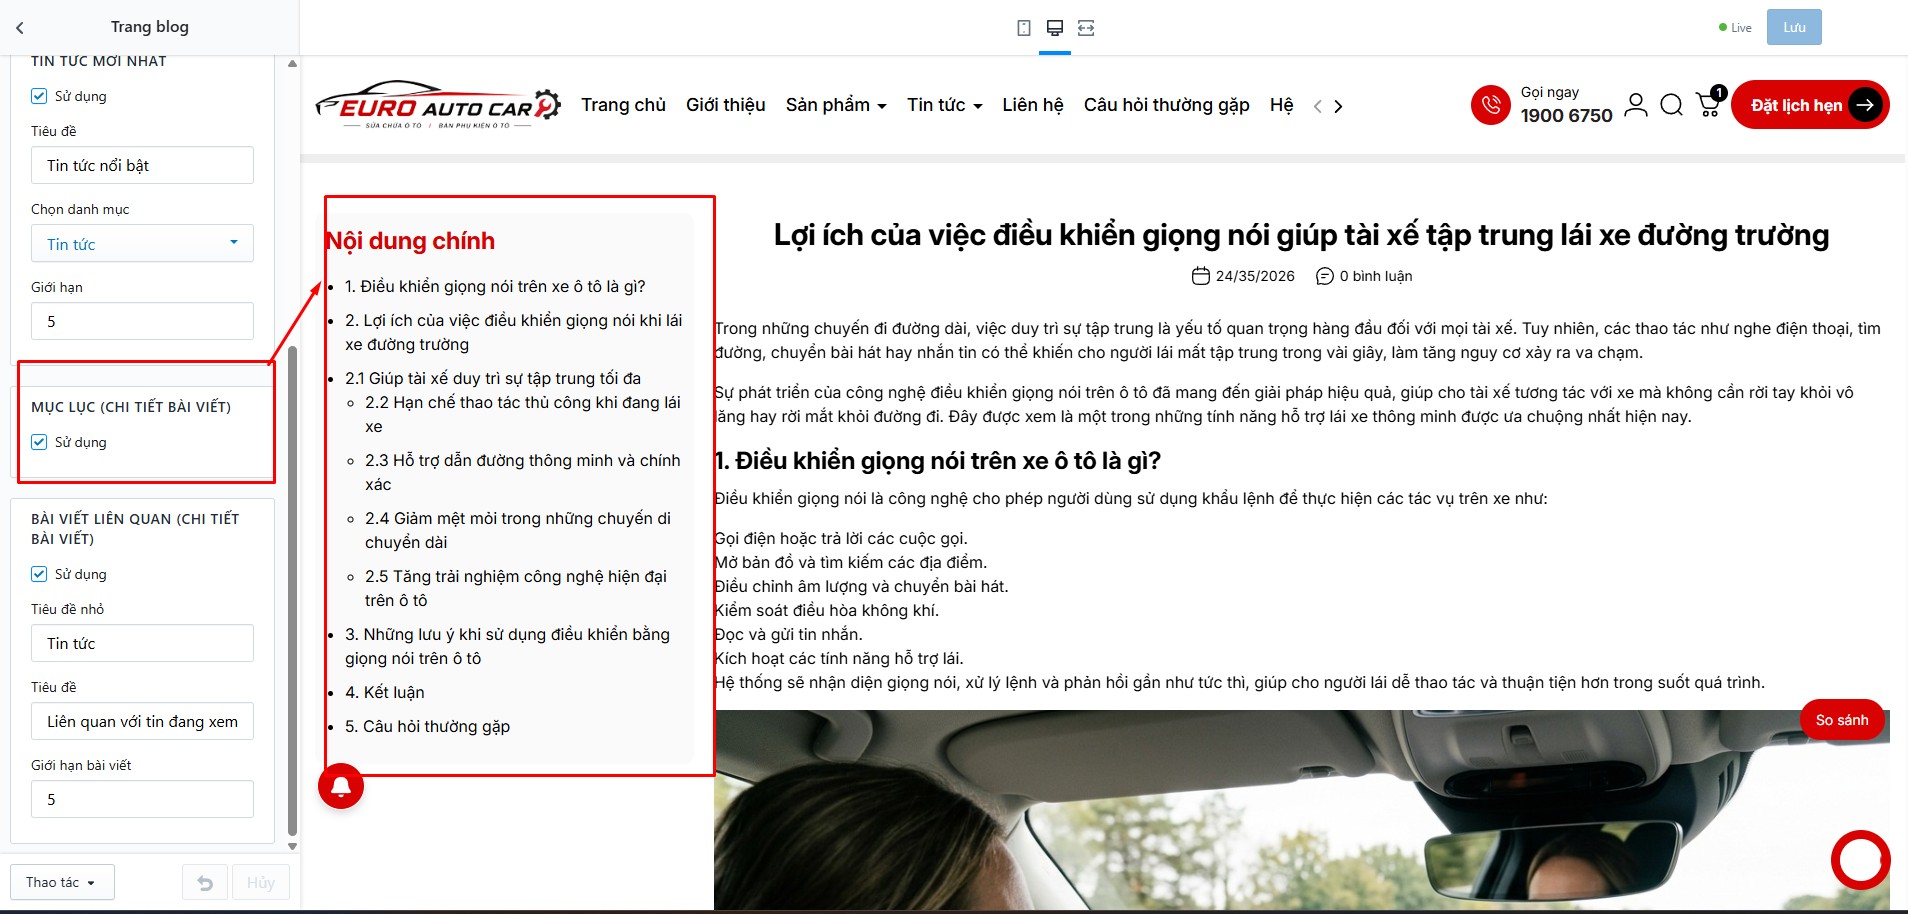Click the Hủy cancel button
The image size is (1908, 914).
coord(261,883)
